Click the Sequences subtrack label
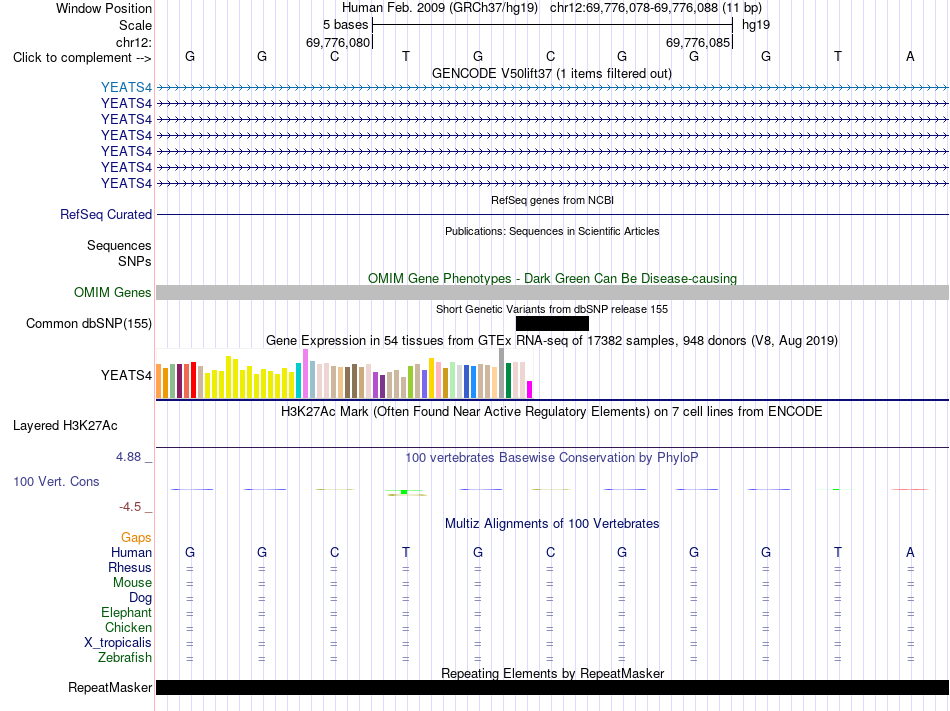This screenshot has height=711, width=950. (x=119, y=245)
